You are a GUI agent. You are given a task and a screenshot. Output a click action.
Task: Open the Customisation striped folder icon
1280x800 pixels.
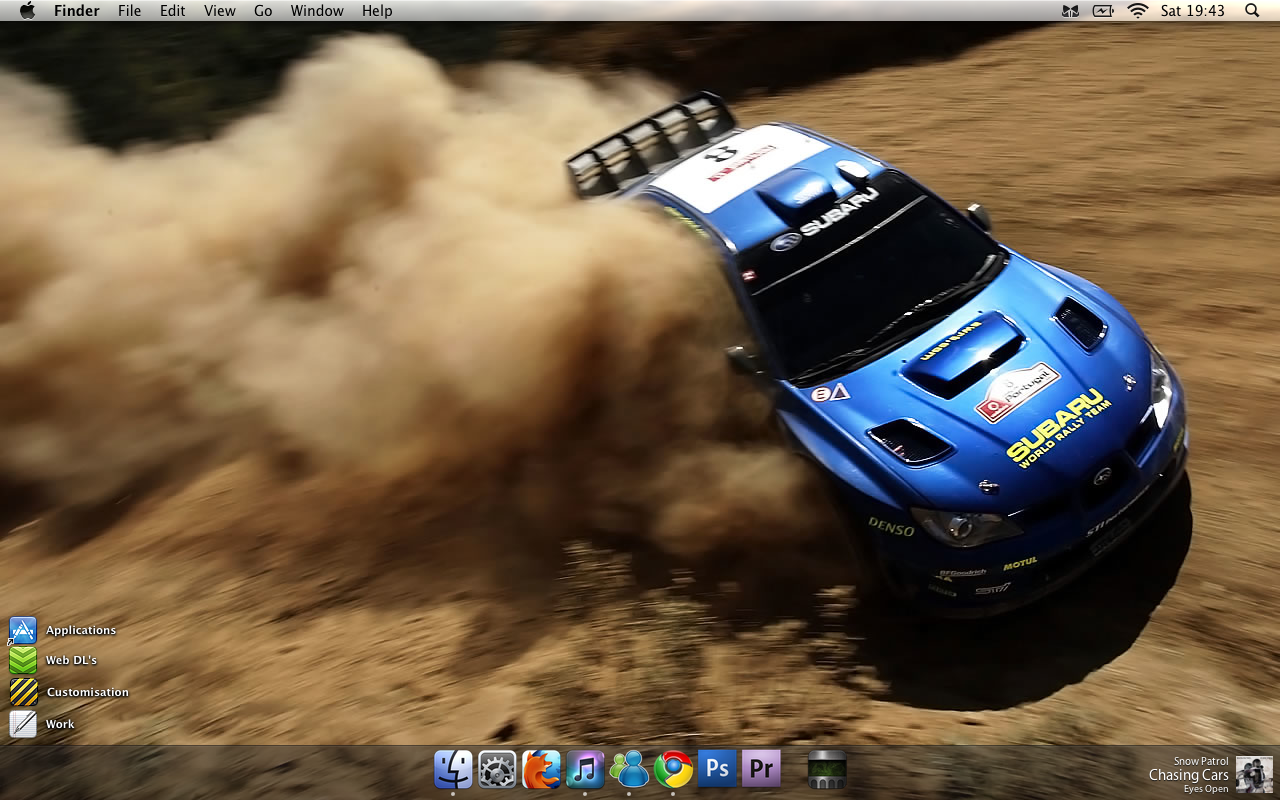pyautogui.click(x=23, y=692)
